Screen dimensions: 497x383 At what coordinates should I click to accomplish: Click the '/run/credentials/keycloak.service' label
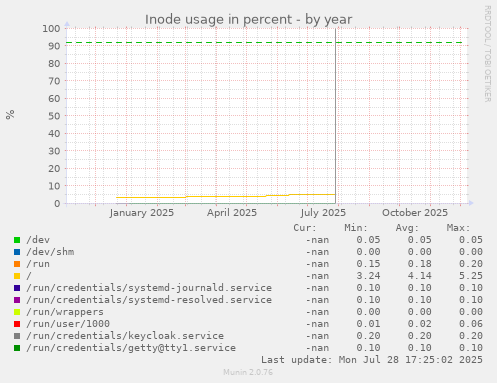[125, 336]
